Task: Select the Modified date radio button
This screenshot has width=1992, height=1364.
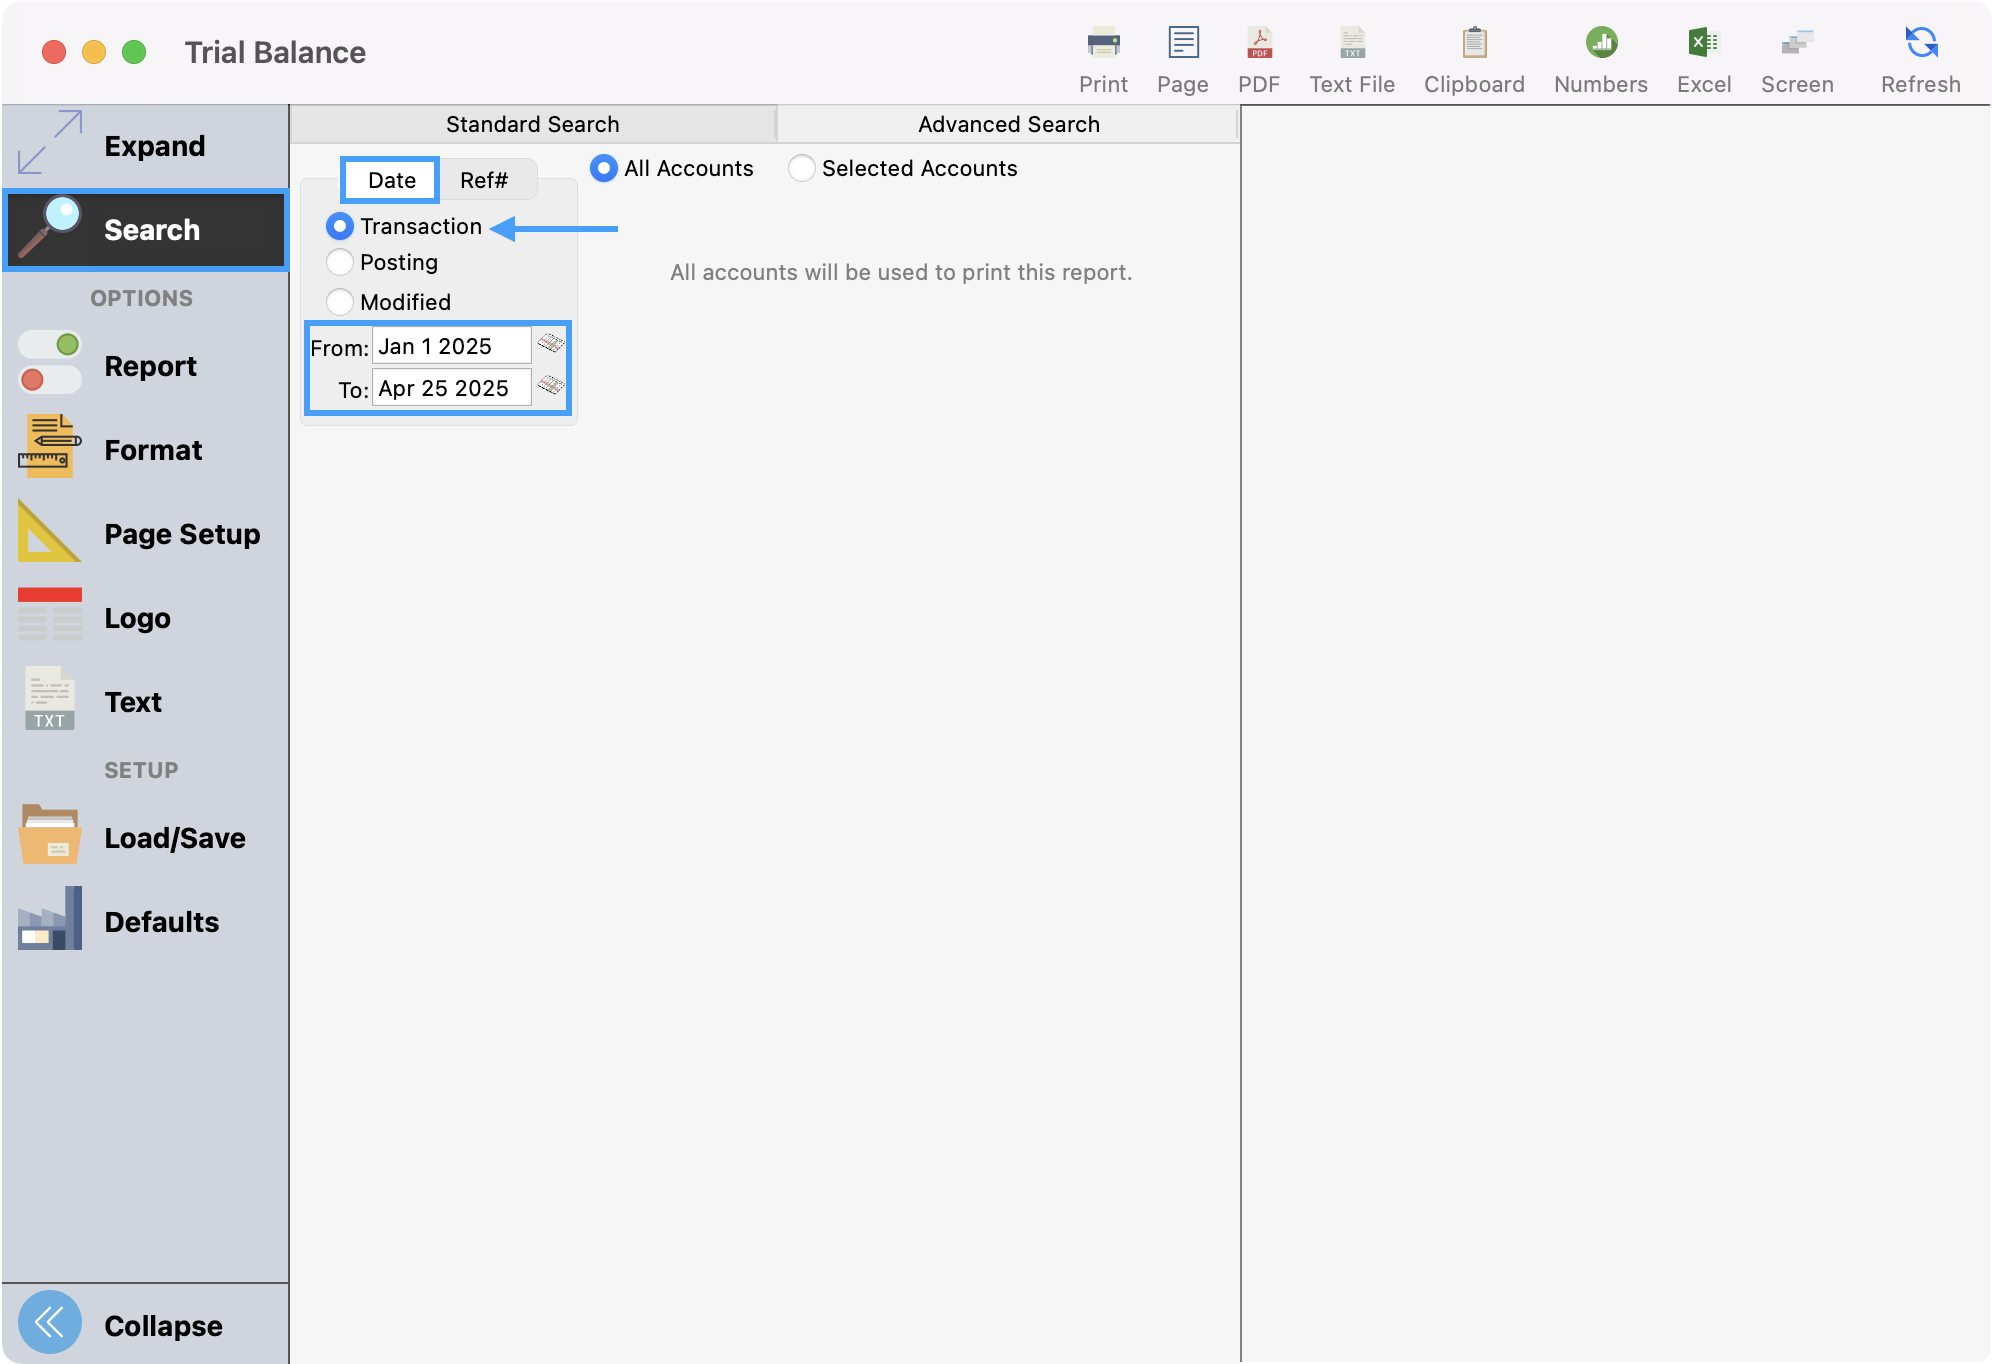Action: [x=340, y=302]
